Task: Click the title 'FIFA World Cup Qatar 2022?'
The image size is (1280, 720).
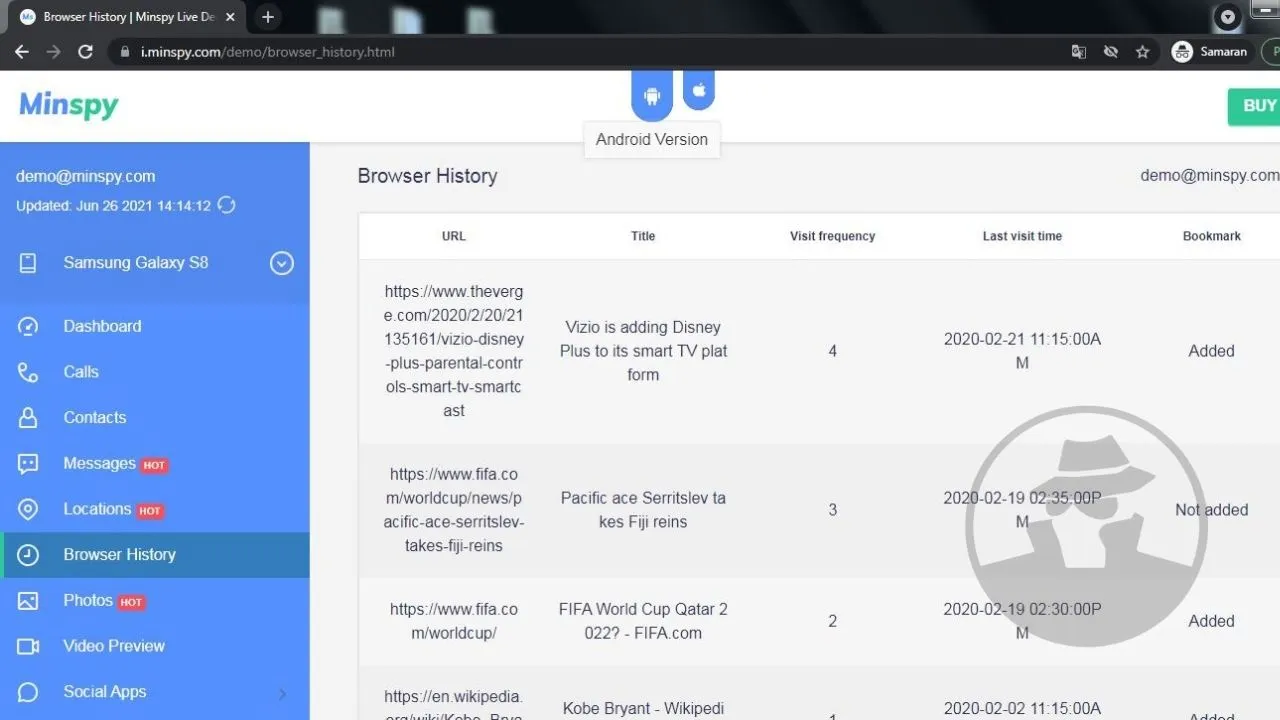Action: (x=643, y=621)
